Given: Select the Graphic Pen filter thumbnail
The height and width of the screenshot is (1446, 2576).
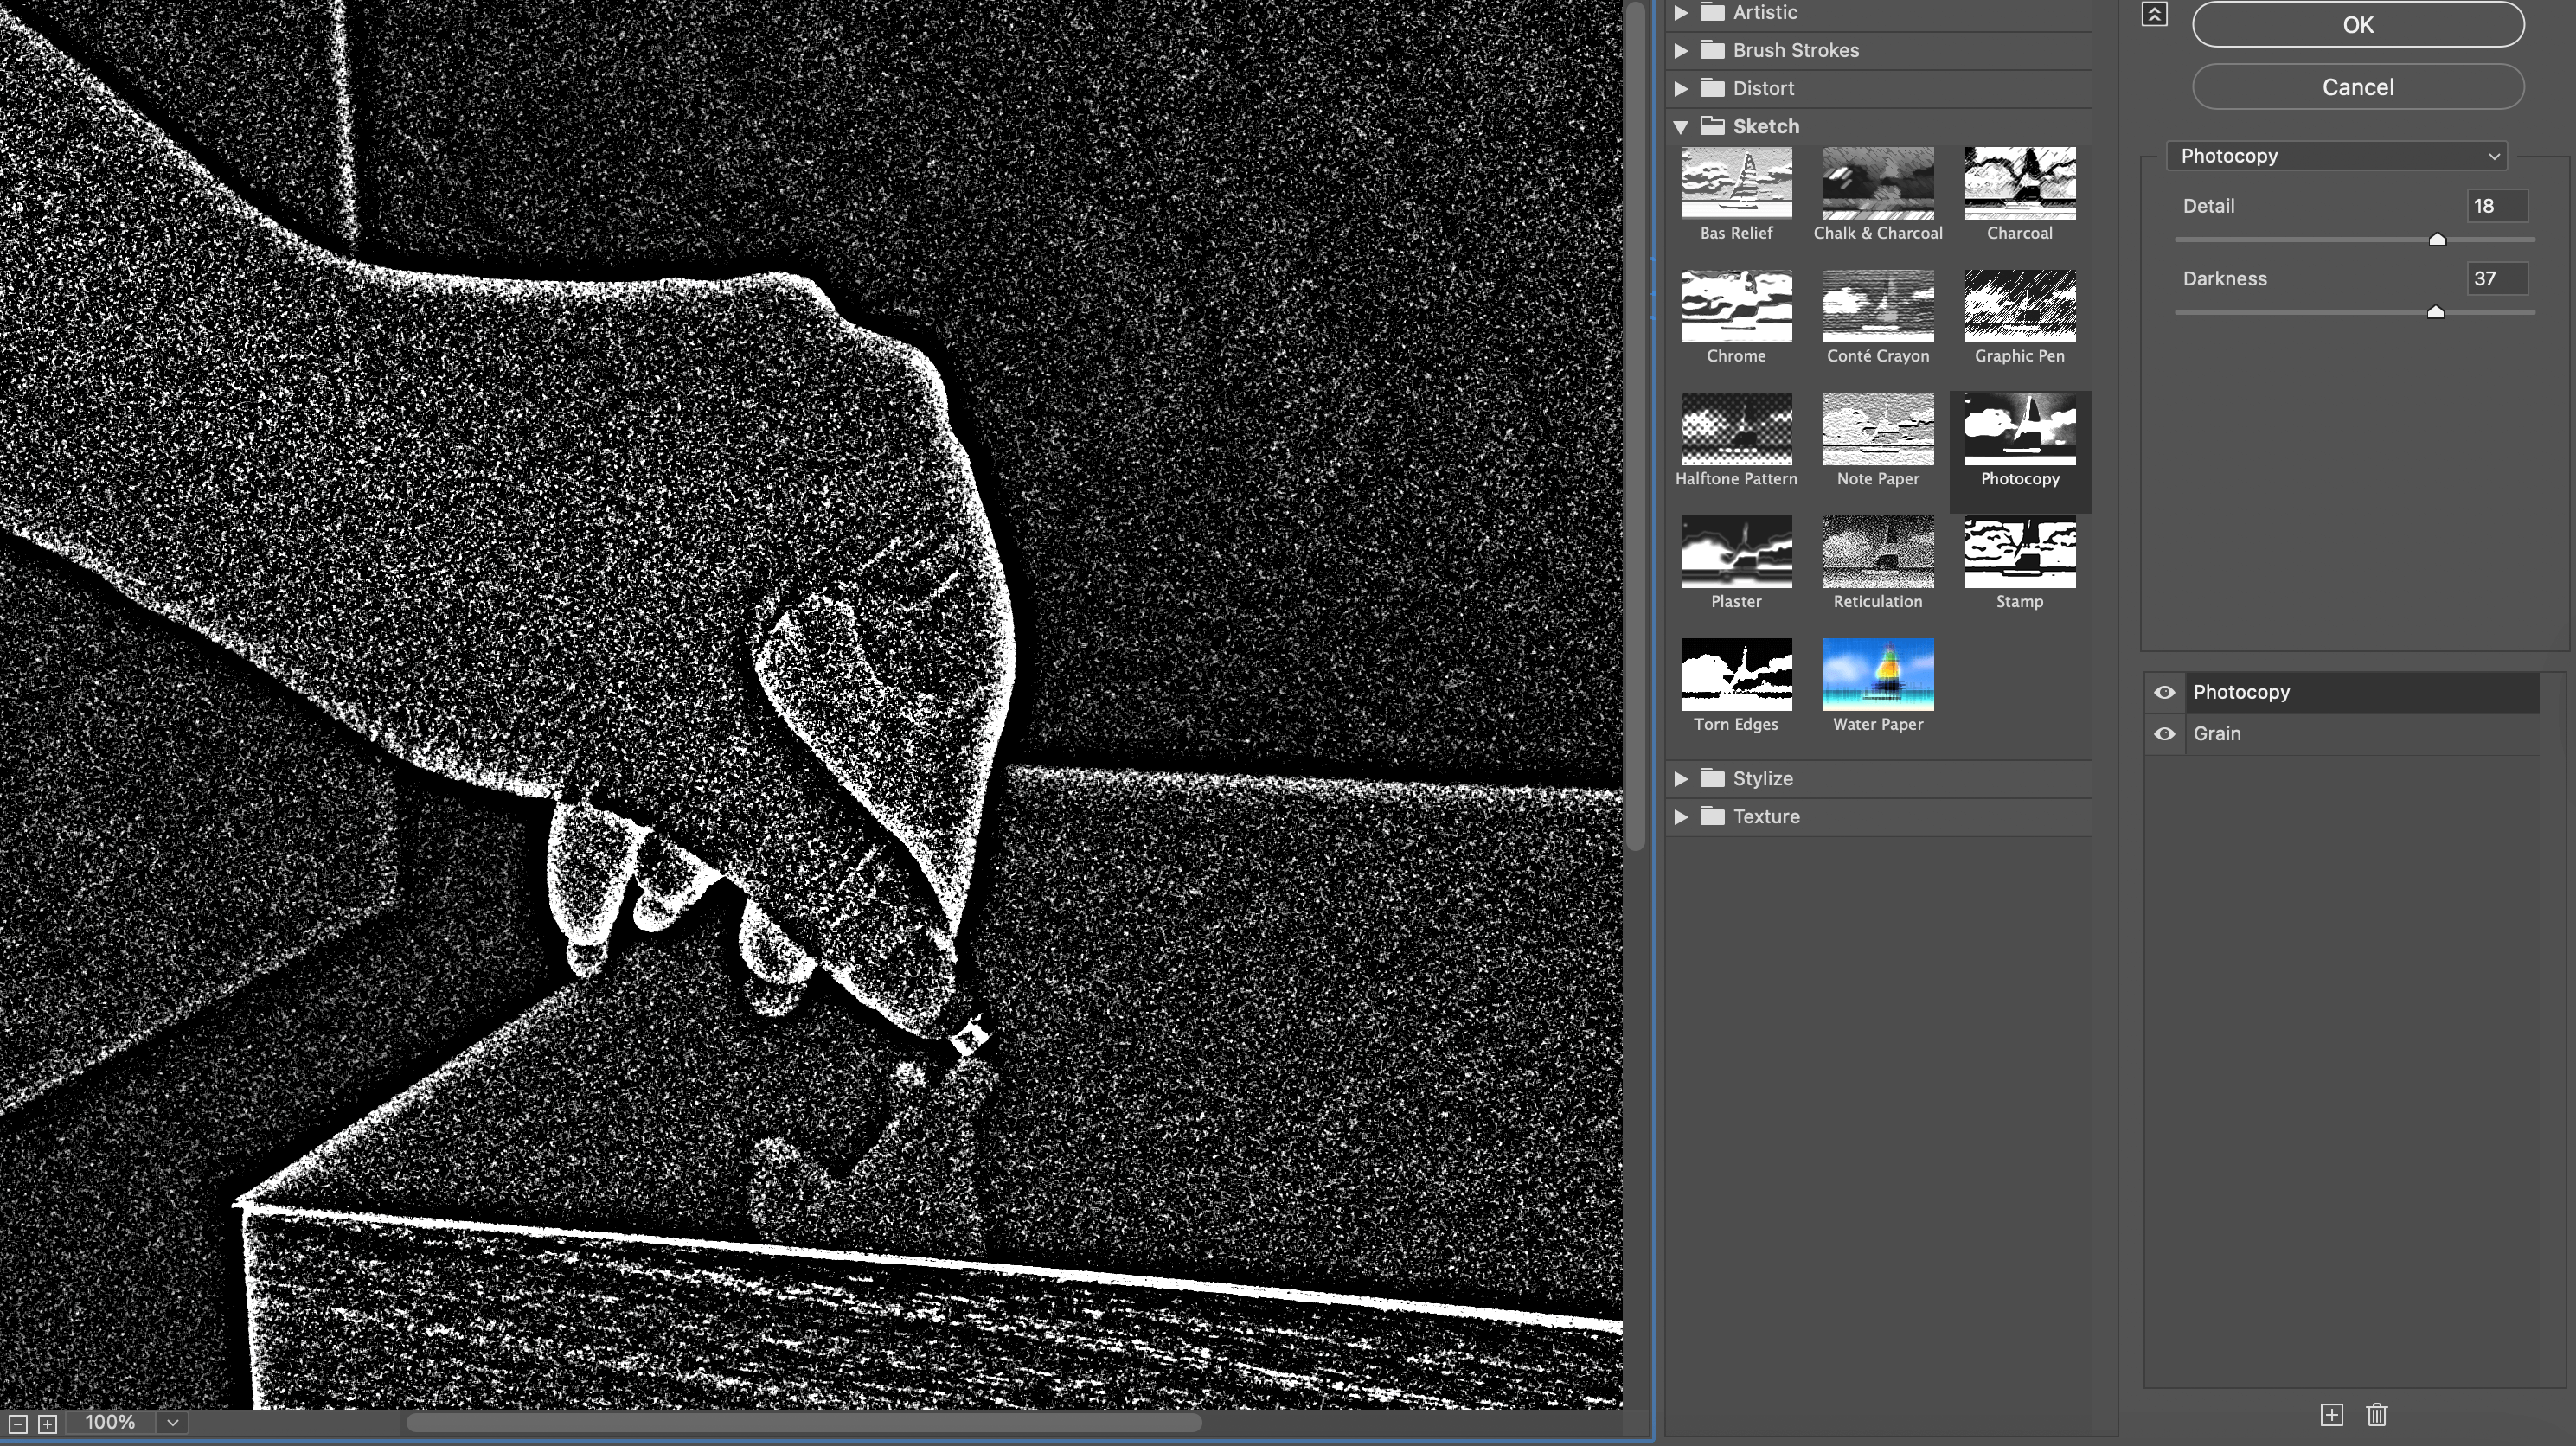Looking at the screenshot, I should [x=2019, y=306].
